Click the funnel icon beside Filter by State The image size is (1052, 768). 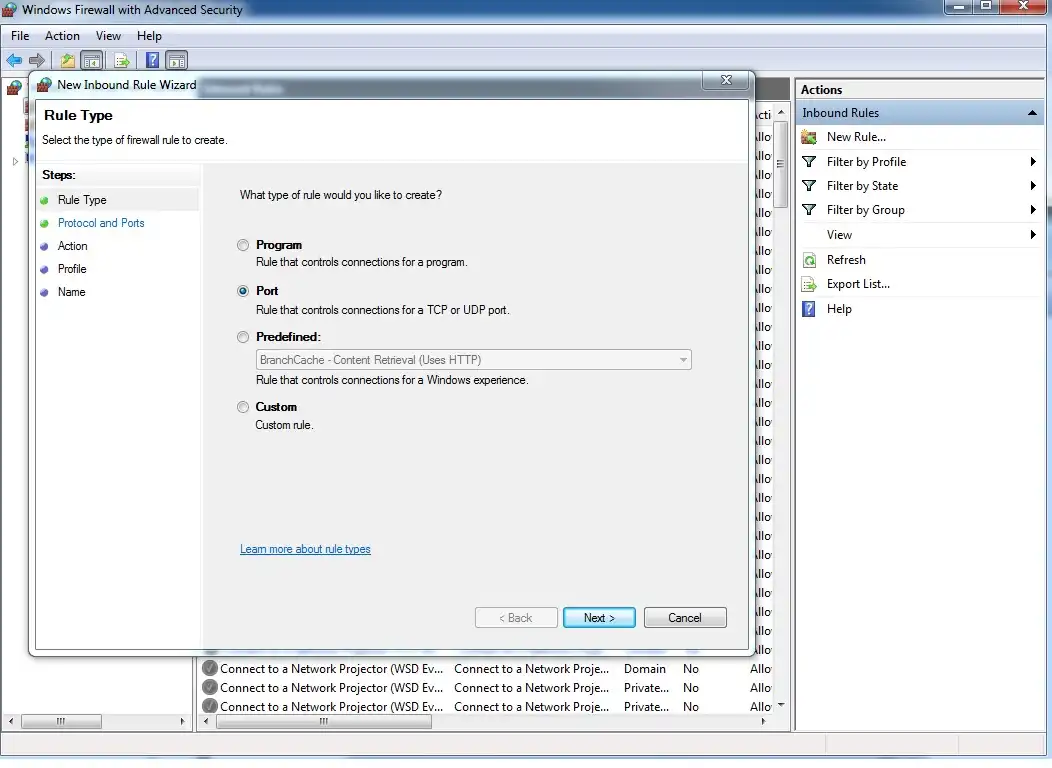809,186
